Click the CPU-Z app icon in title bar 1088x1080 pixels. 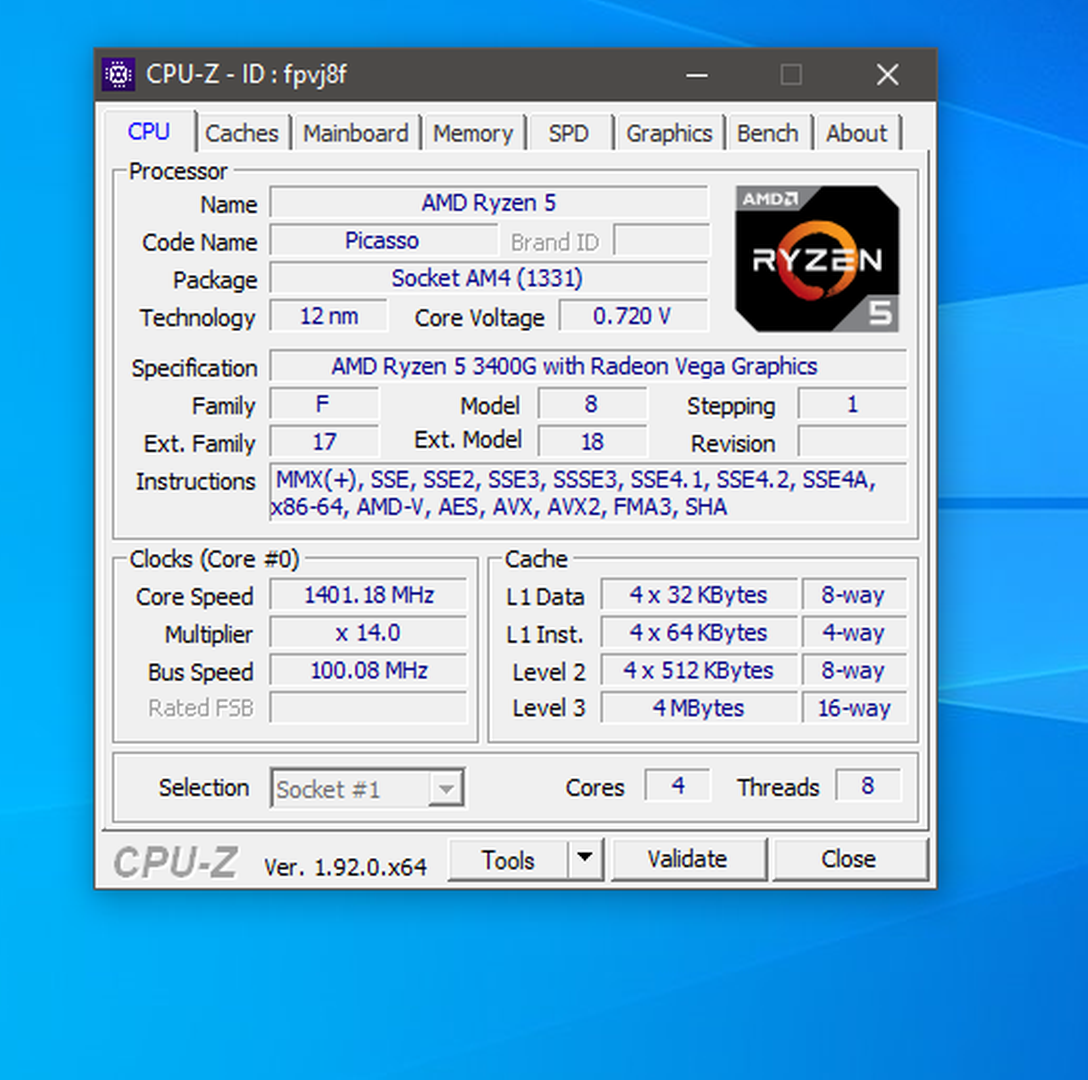(x=119, y=74)
